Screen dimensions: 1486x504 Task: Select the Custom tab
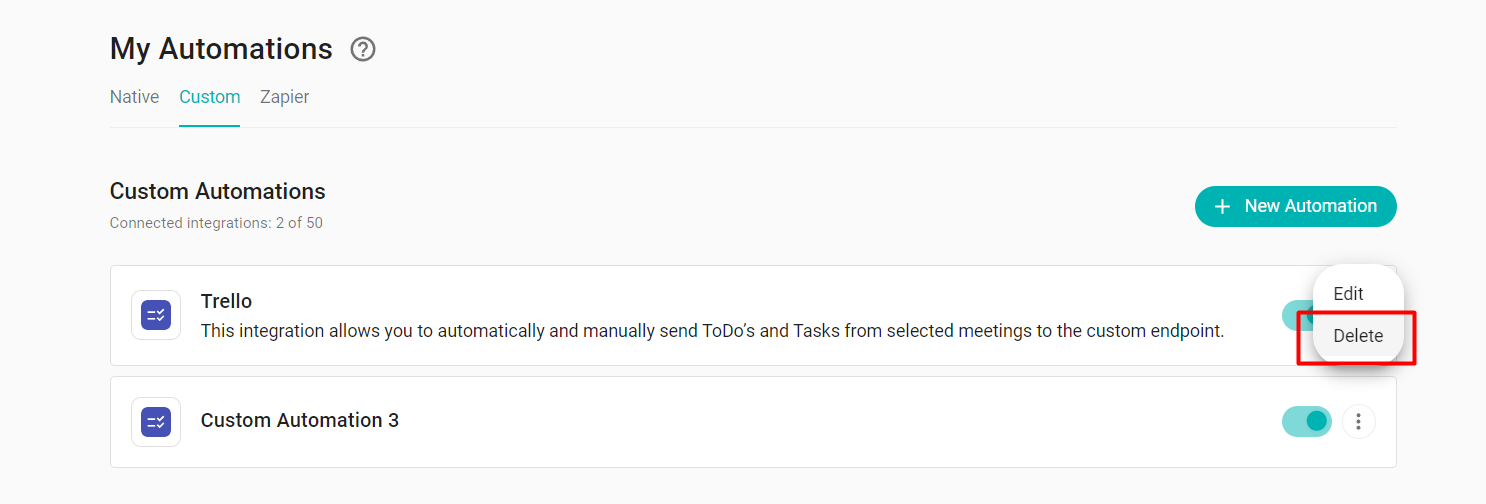tap(210, 97)
